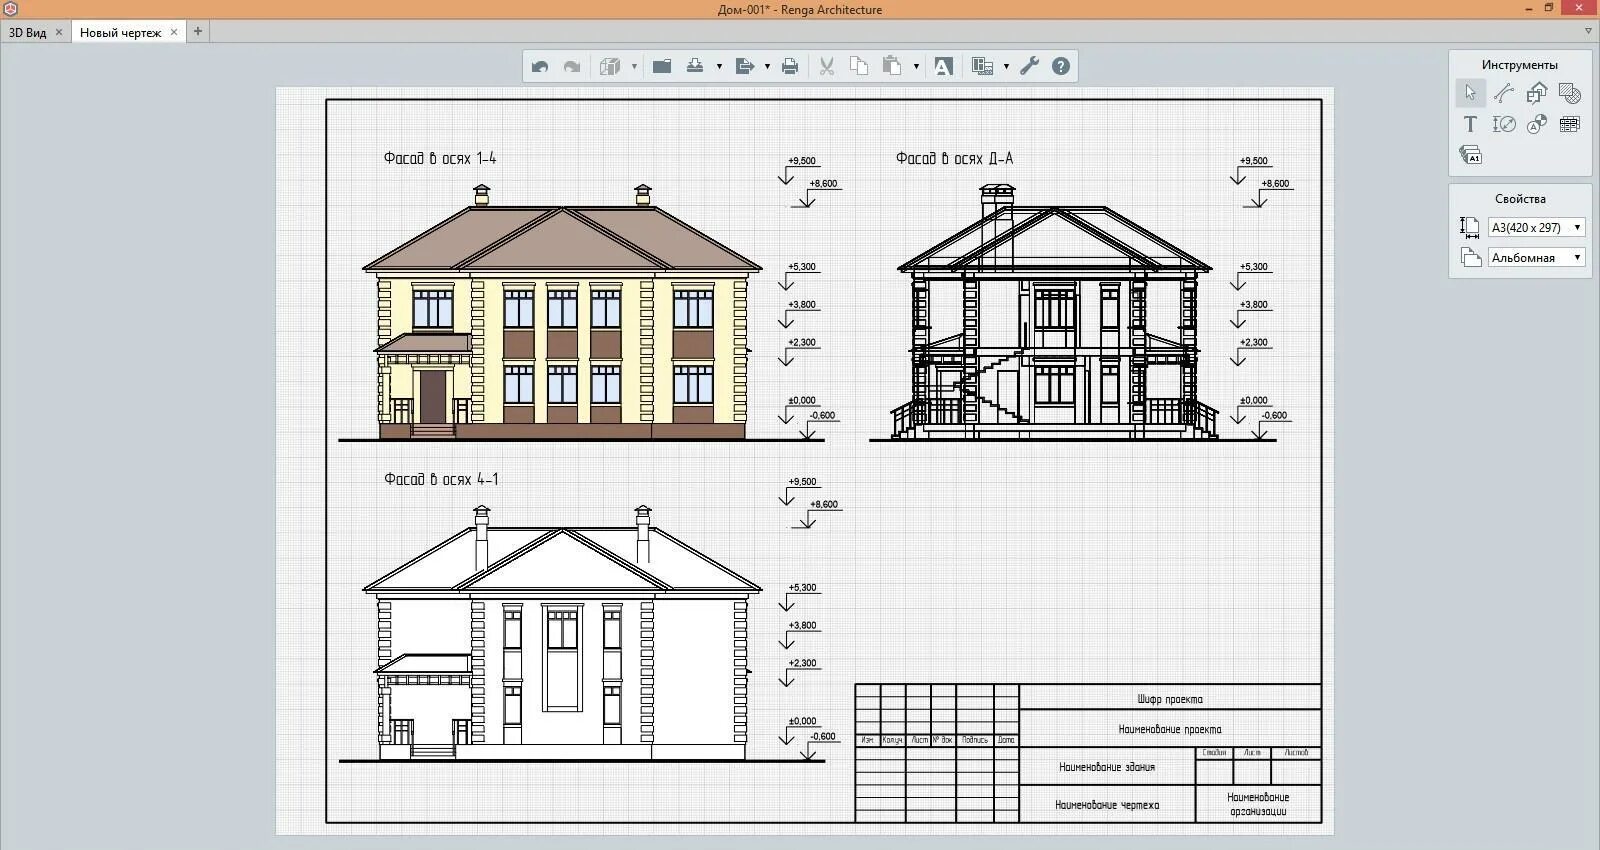Open the A3(420 x 297) sheet size dropdown

pos(1536,227)
